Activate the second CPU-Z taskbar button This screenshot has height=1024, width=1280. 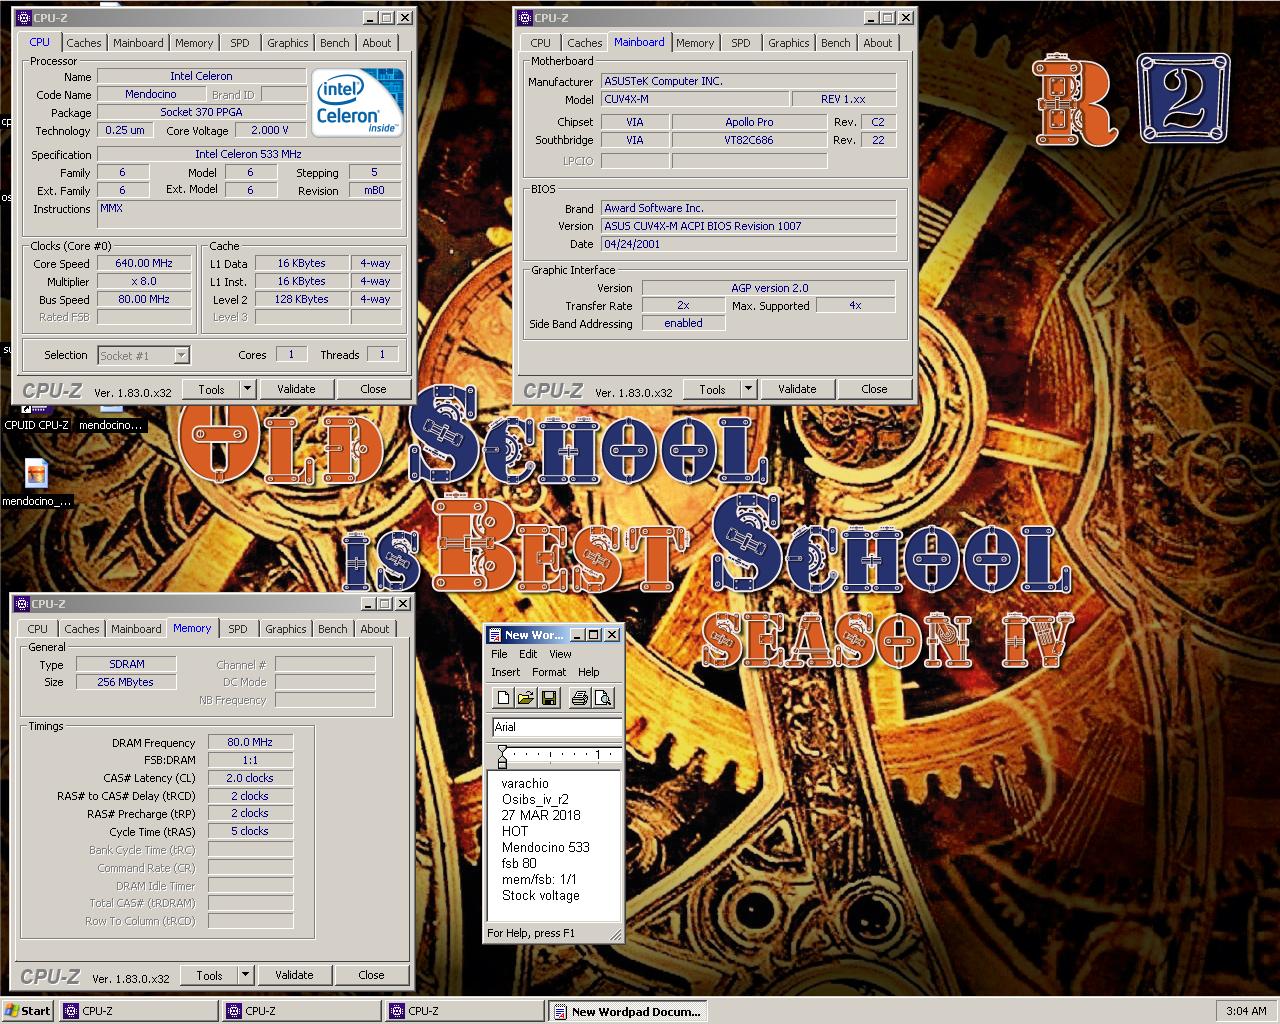[x=302, y=1011]
